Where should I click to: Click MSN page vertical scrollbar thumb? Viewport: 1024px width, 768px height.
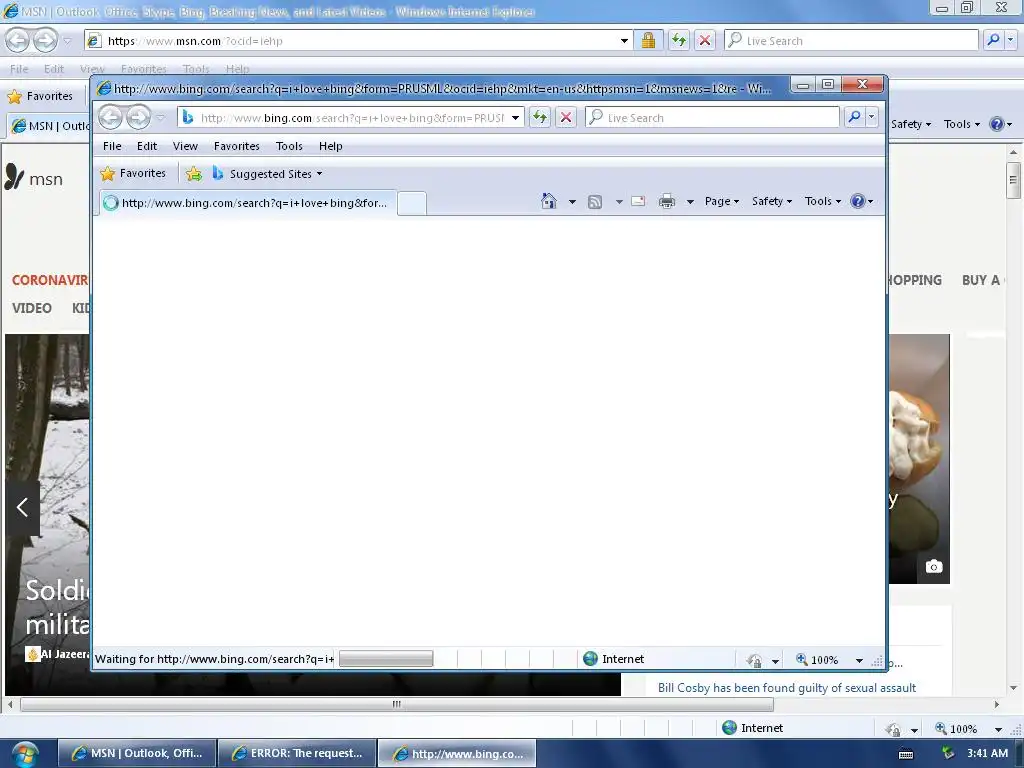coord(1013,179)
